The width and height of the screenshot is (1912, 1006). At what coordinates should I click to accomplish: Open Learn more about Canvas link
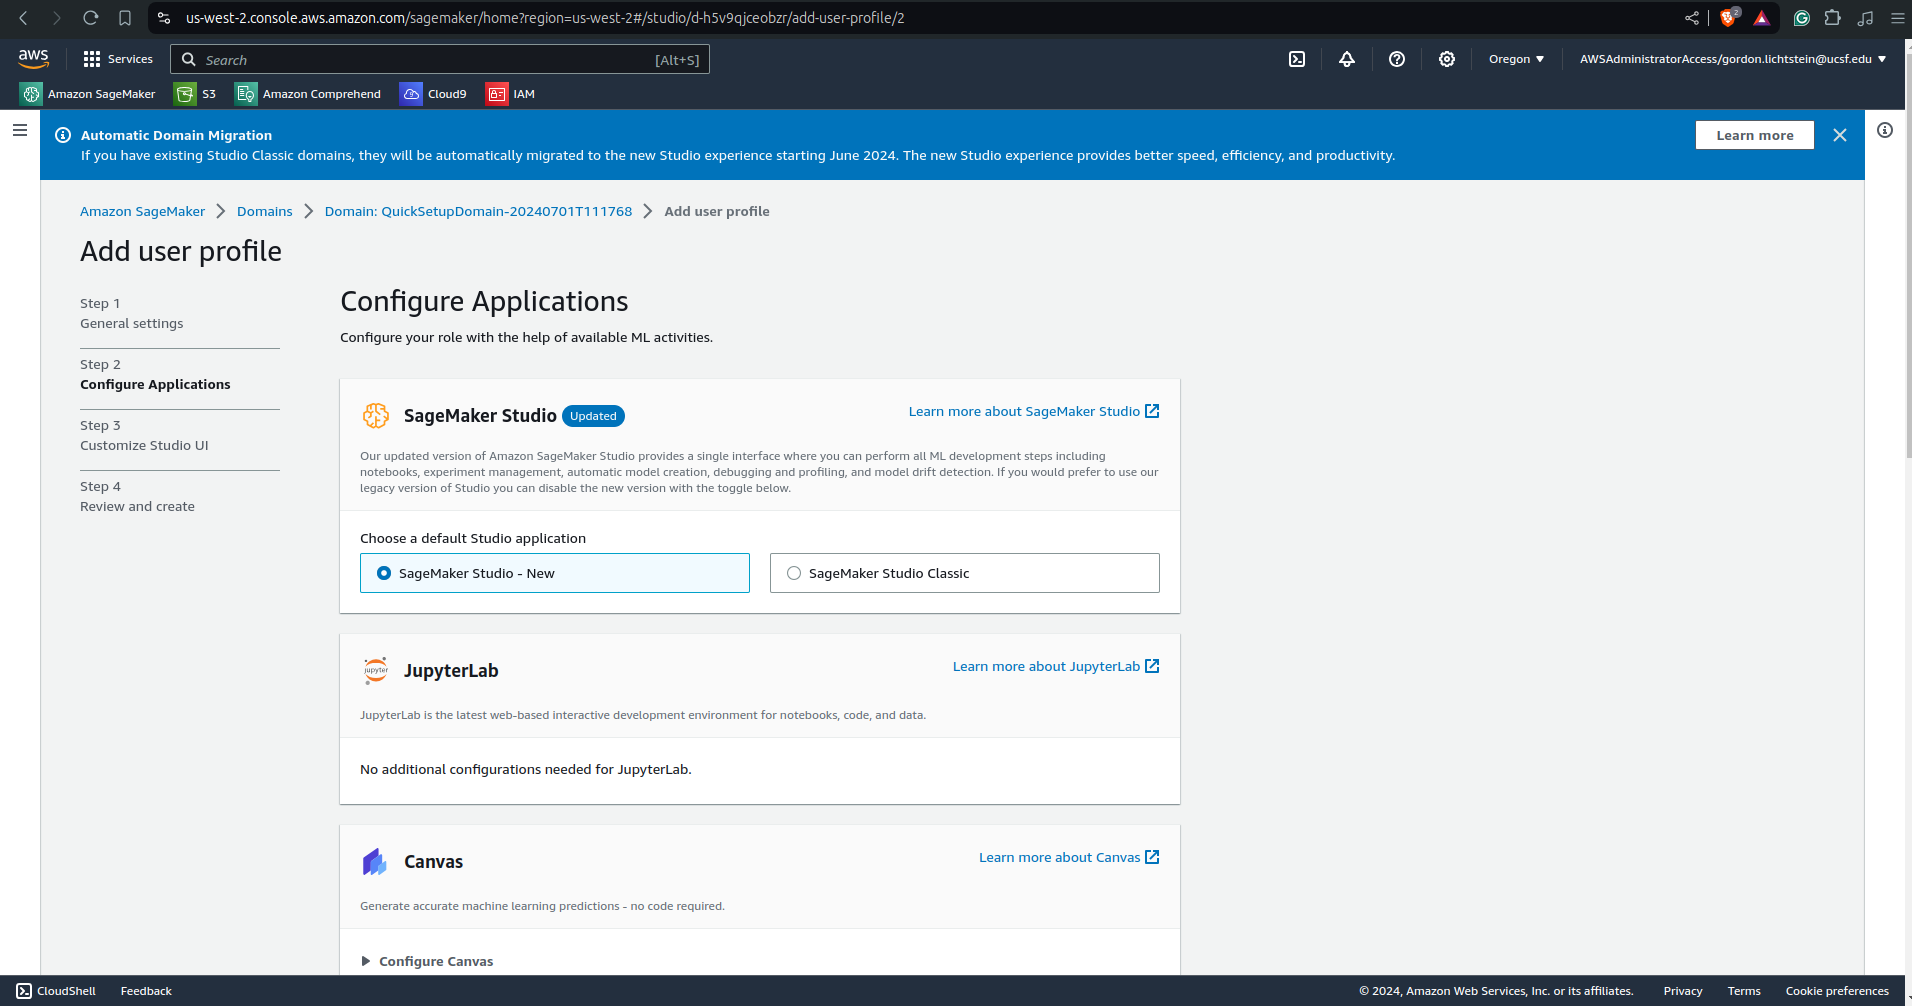[1069, 857]
